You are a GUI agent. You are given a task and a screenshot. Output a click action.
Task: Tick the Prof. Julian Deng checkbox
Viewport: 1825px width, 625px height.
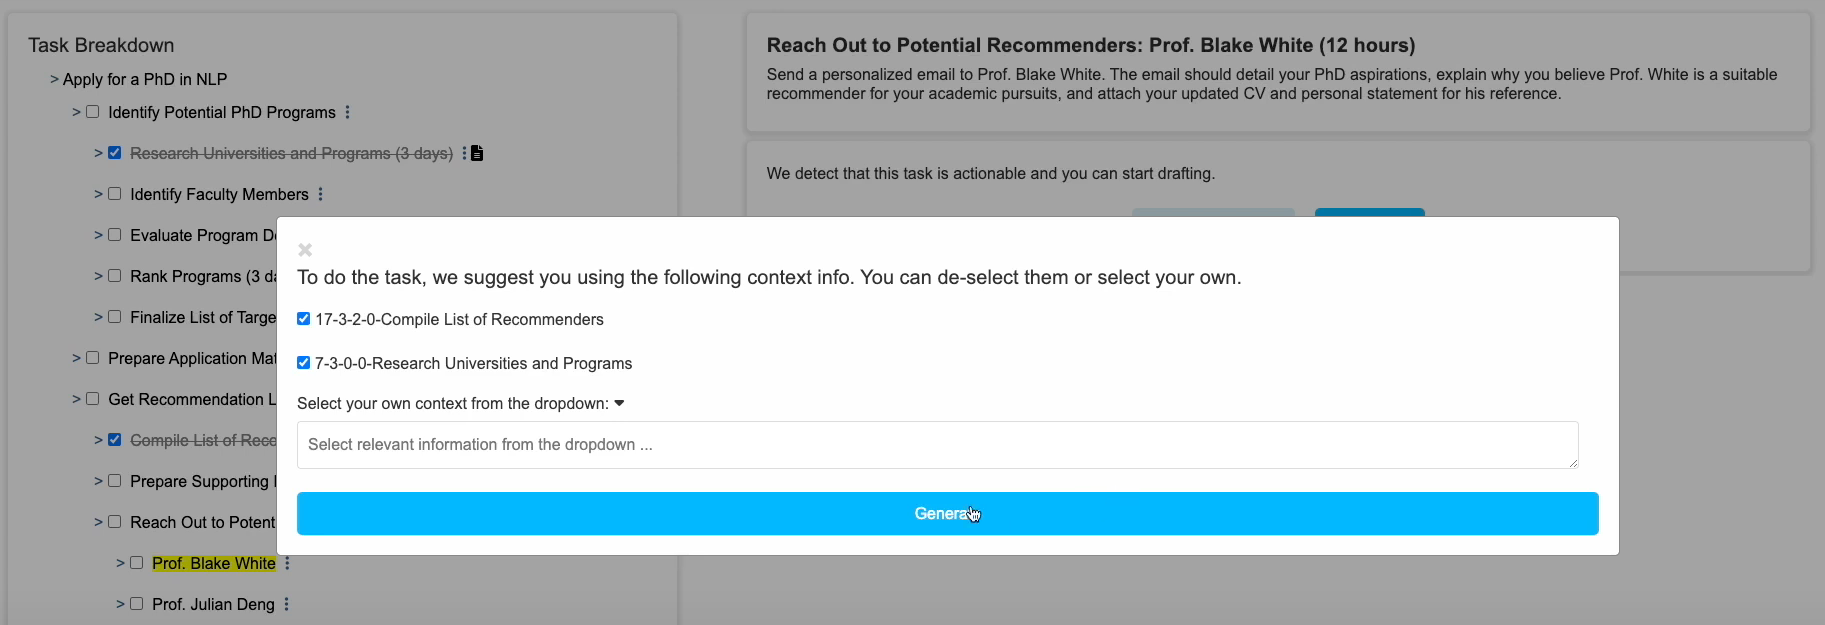click(137, 604)
